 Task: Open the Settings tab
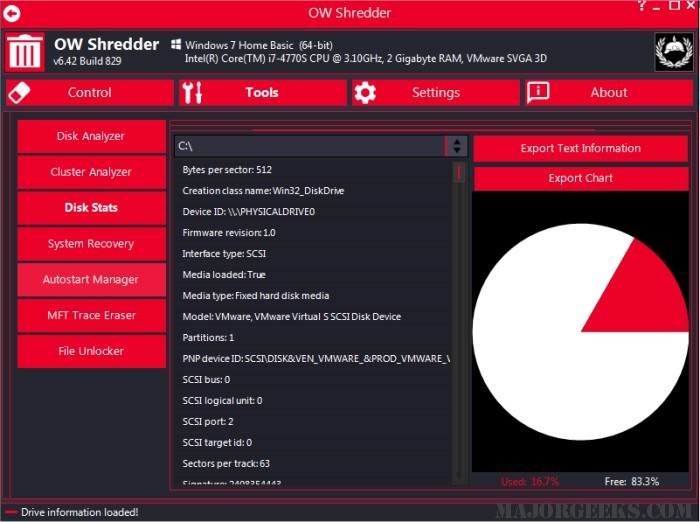pos(436,93)
